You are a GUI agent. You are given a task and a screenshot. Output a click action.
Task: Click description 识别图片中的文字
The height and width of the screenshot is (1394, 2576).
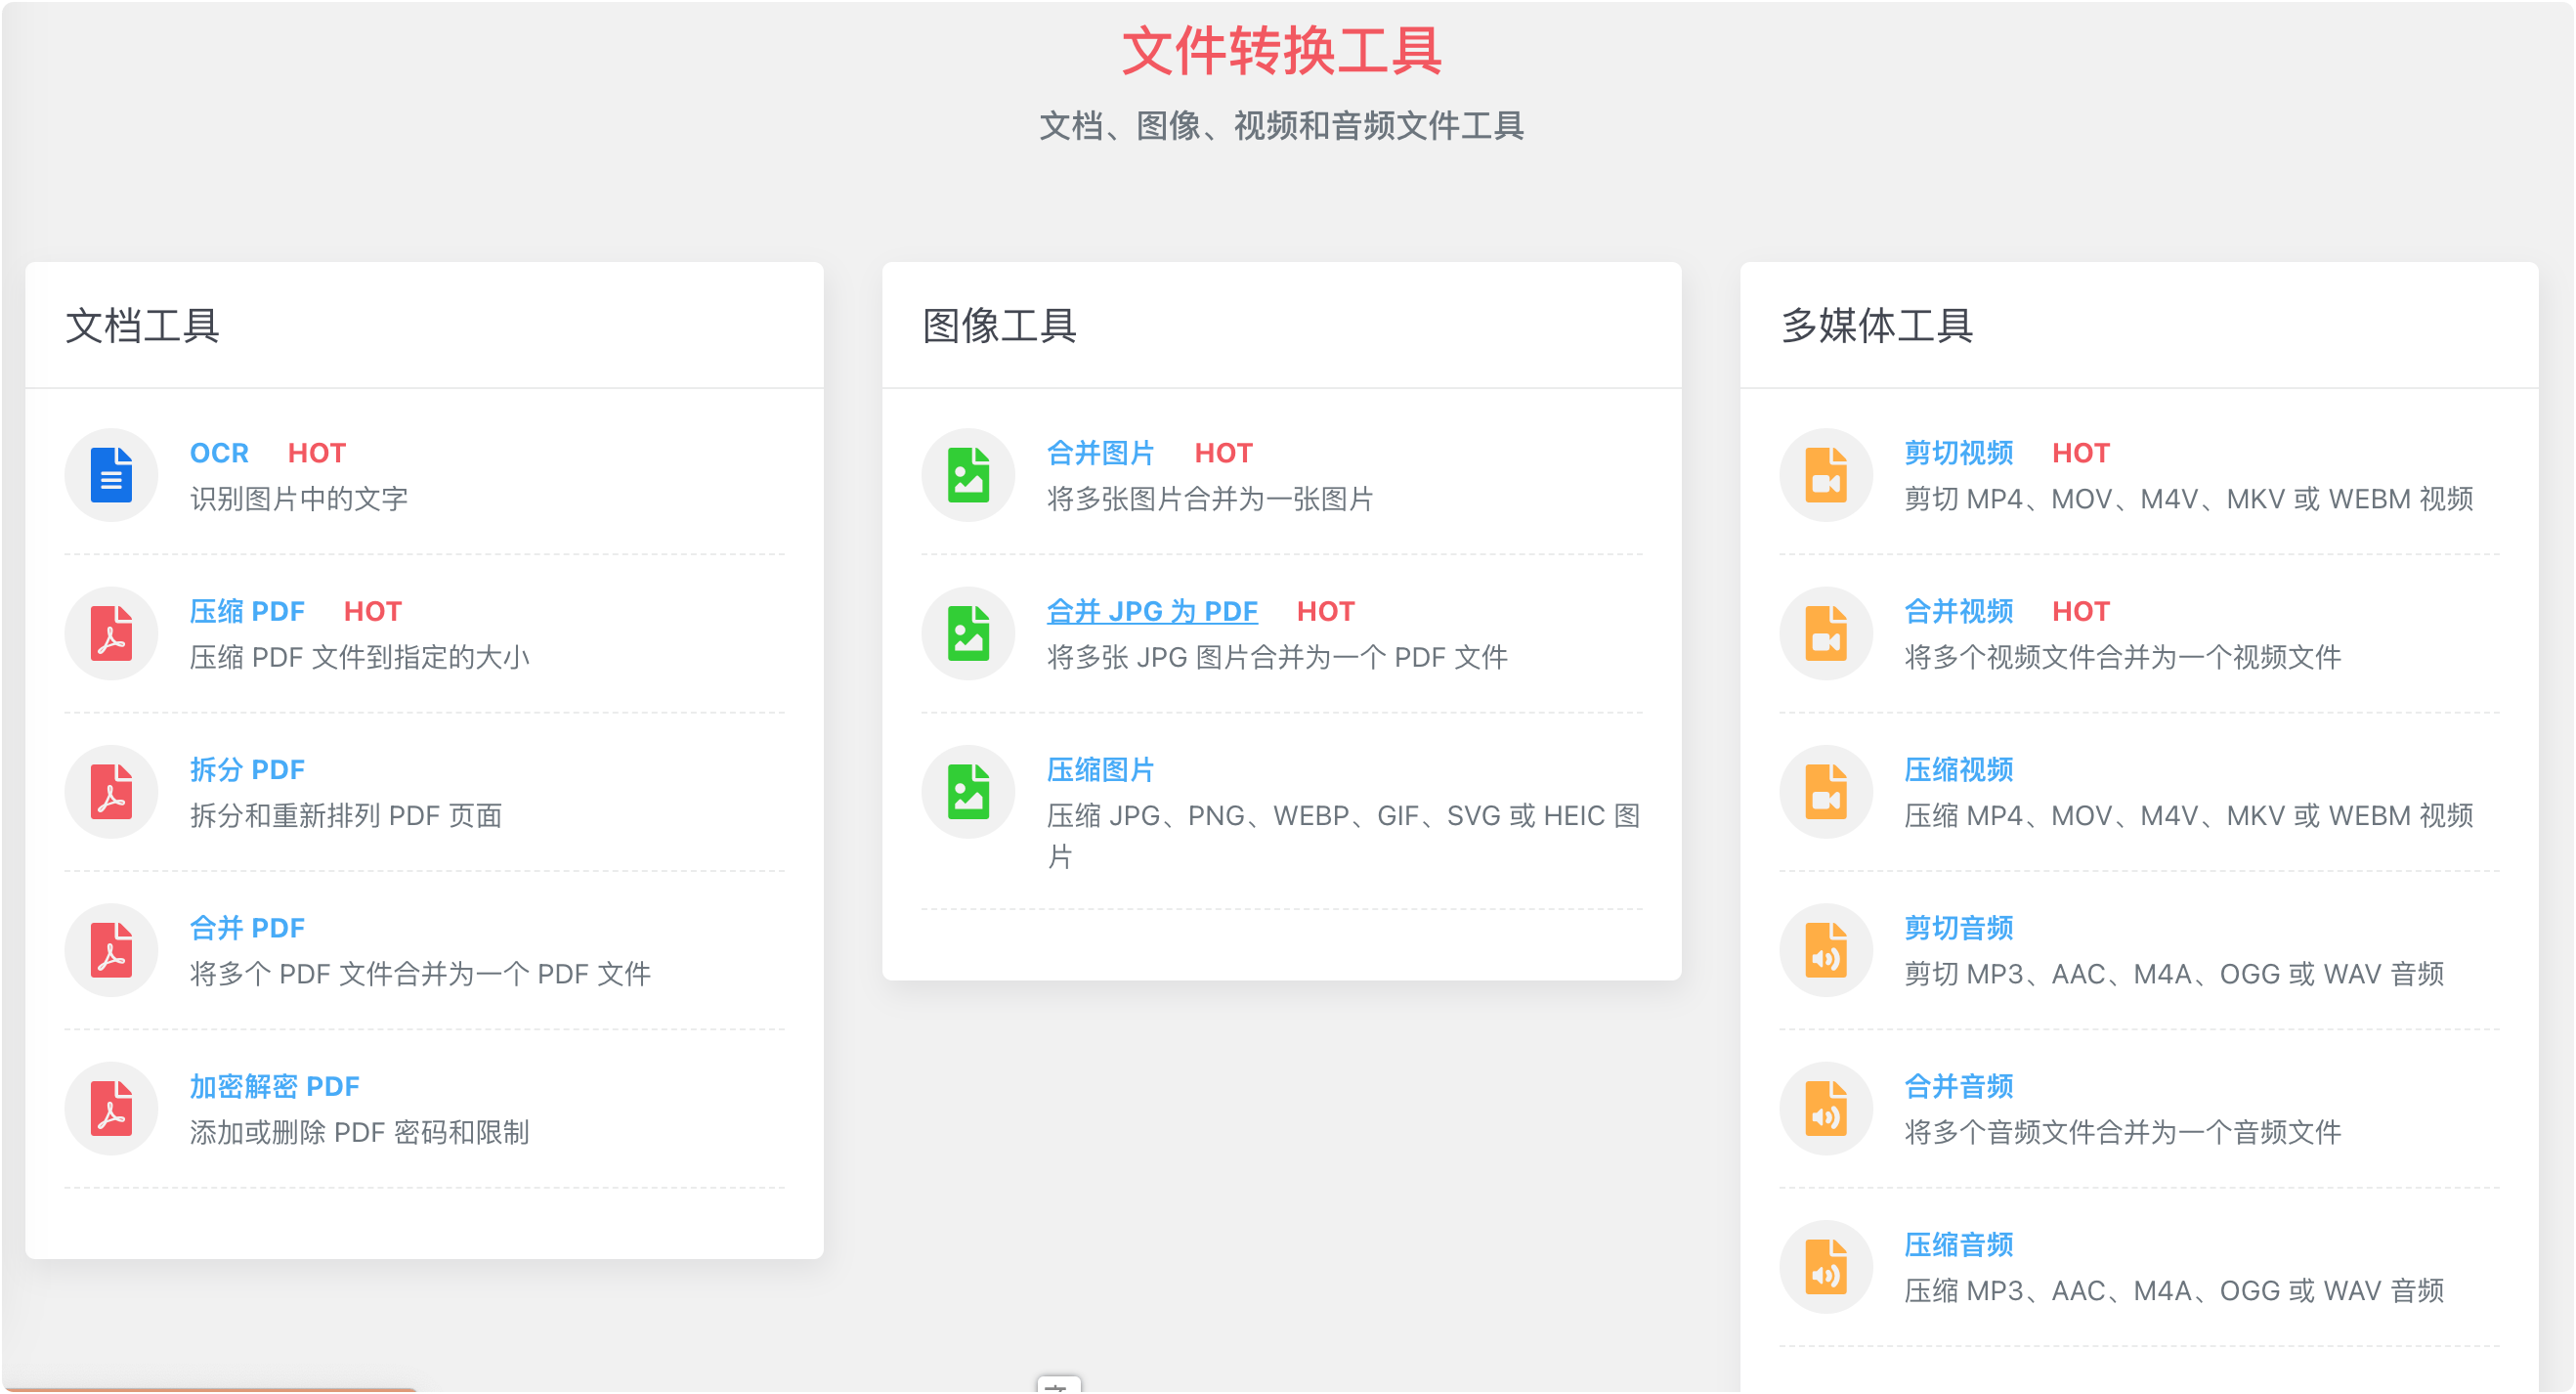coord(299,499)
